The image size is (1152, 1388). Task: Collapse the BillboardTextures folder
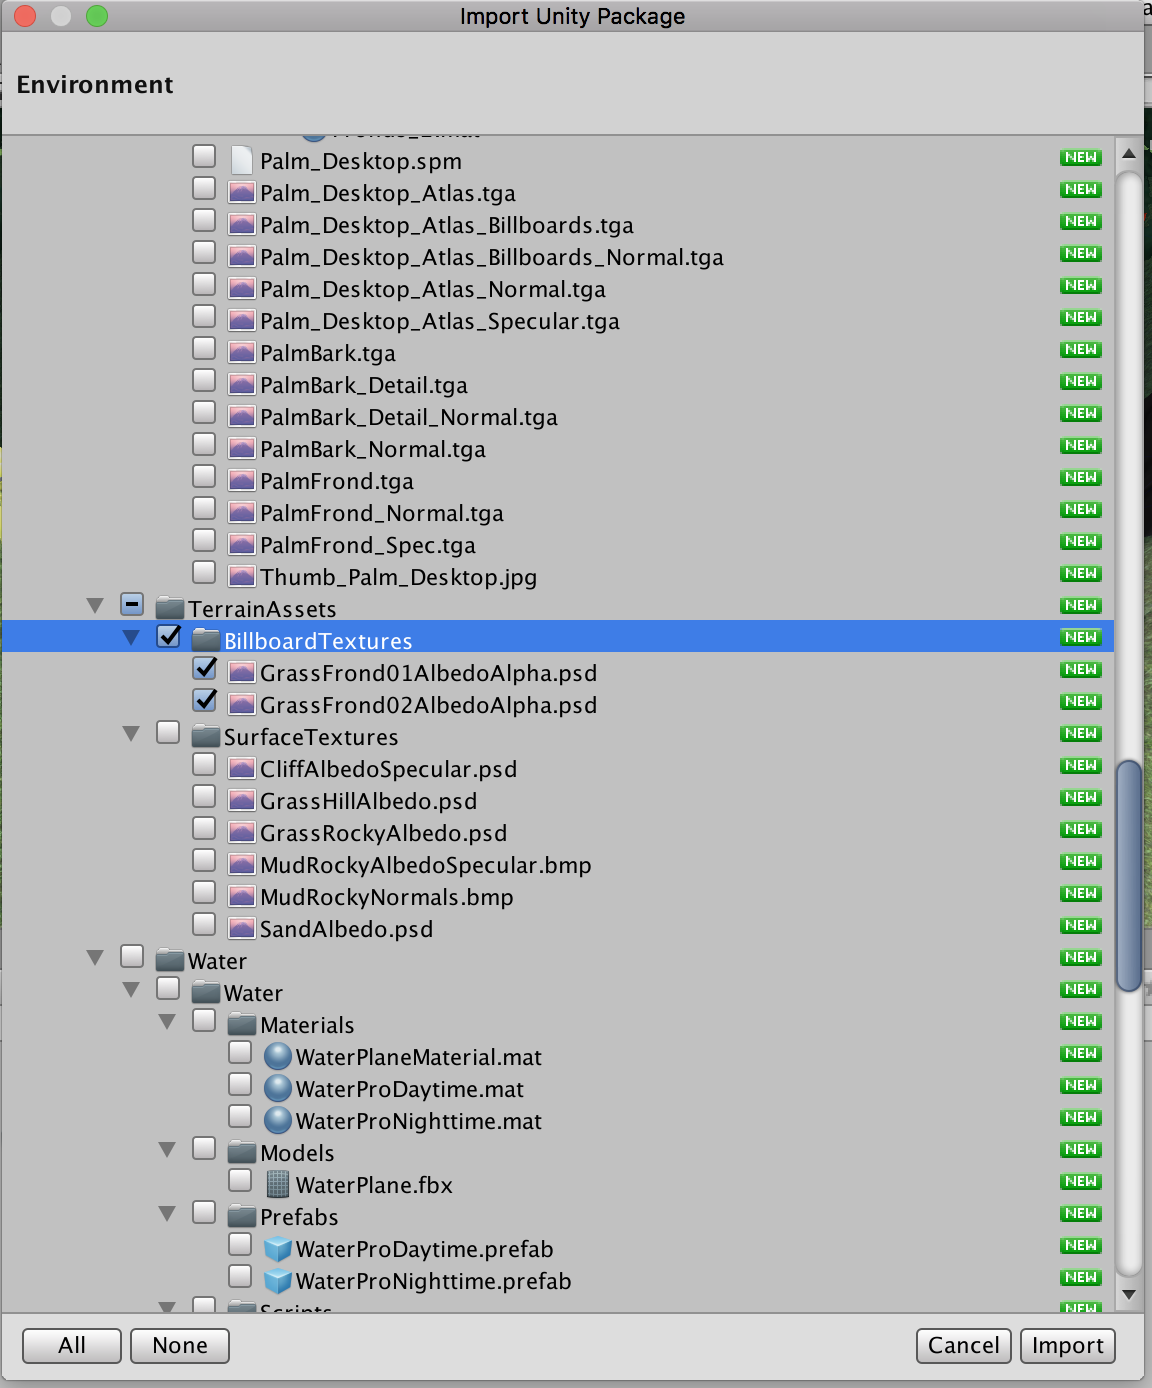131,637
